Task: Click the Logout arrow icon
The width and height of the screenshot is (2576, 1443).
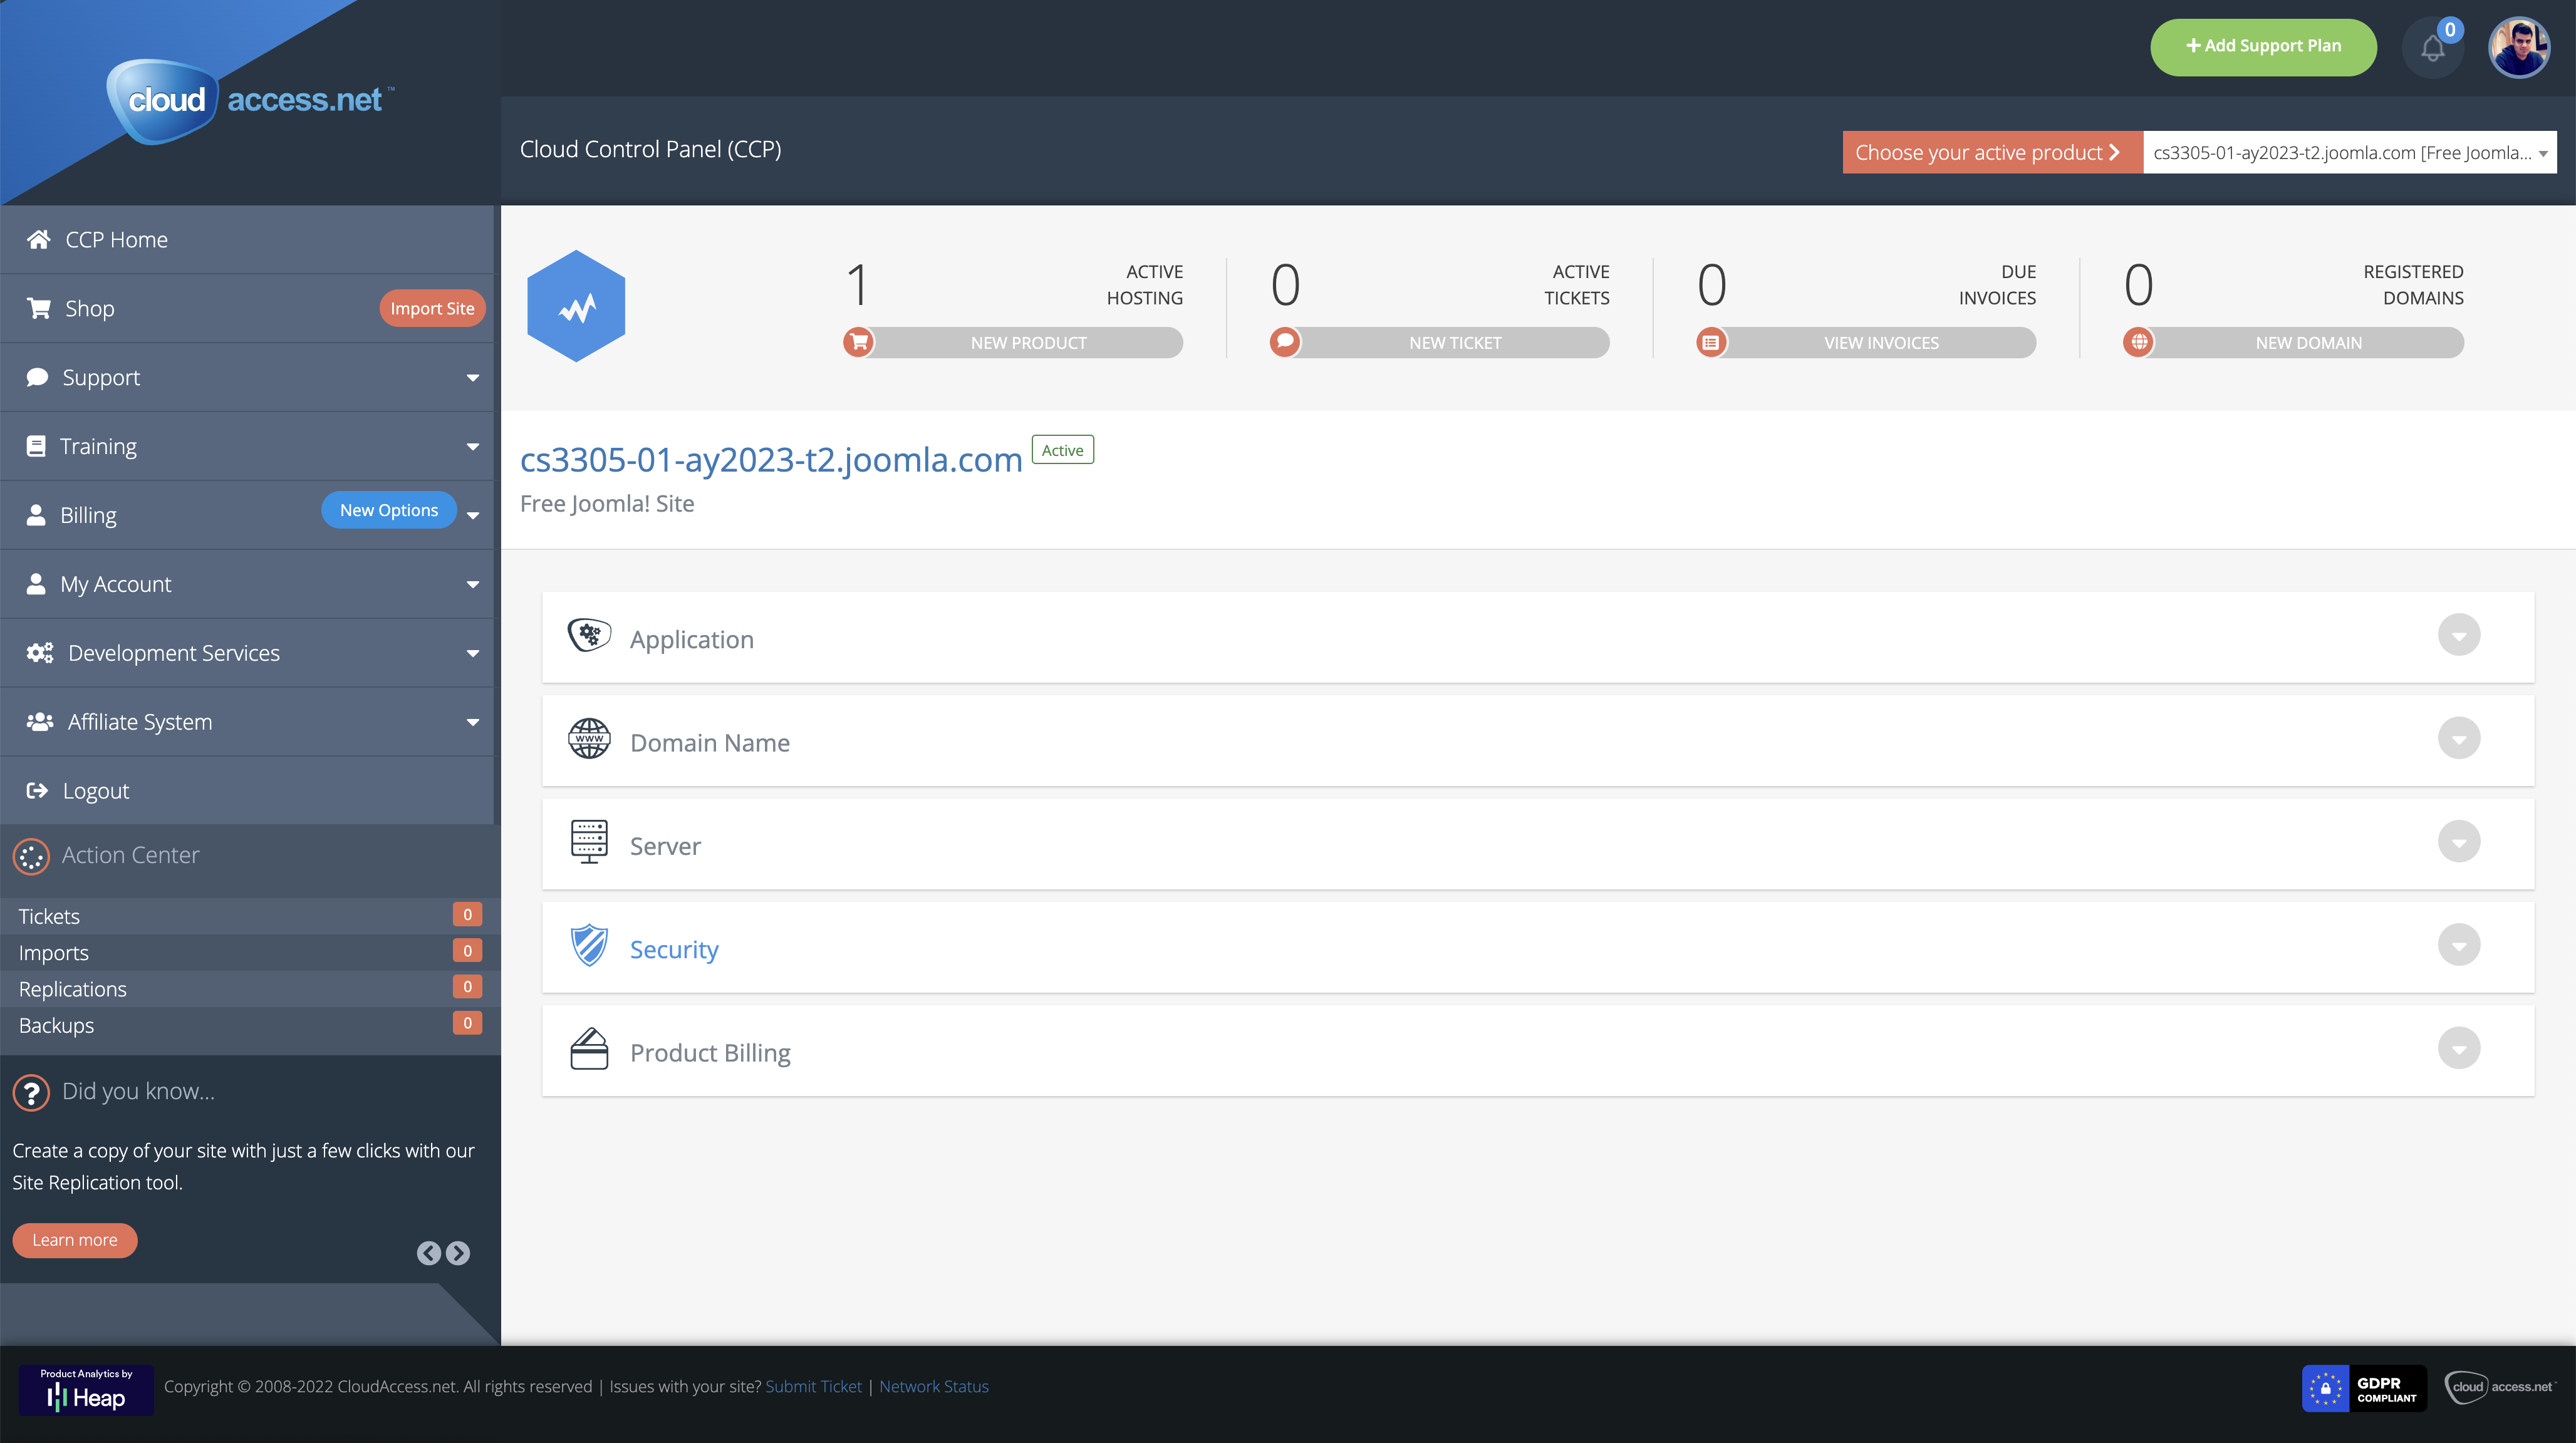Action: pos(37,791)
